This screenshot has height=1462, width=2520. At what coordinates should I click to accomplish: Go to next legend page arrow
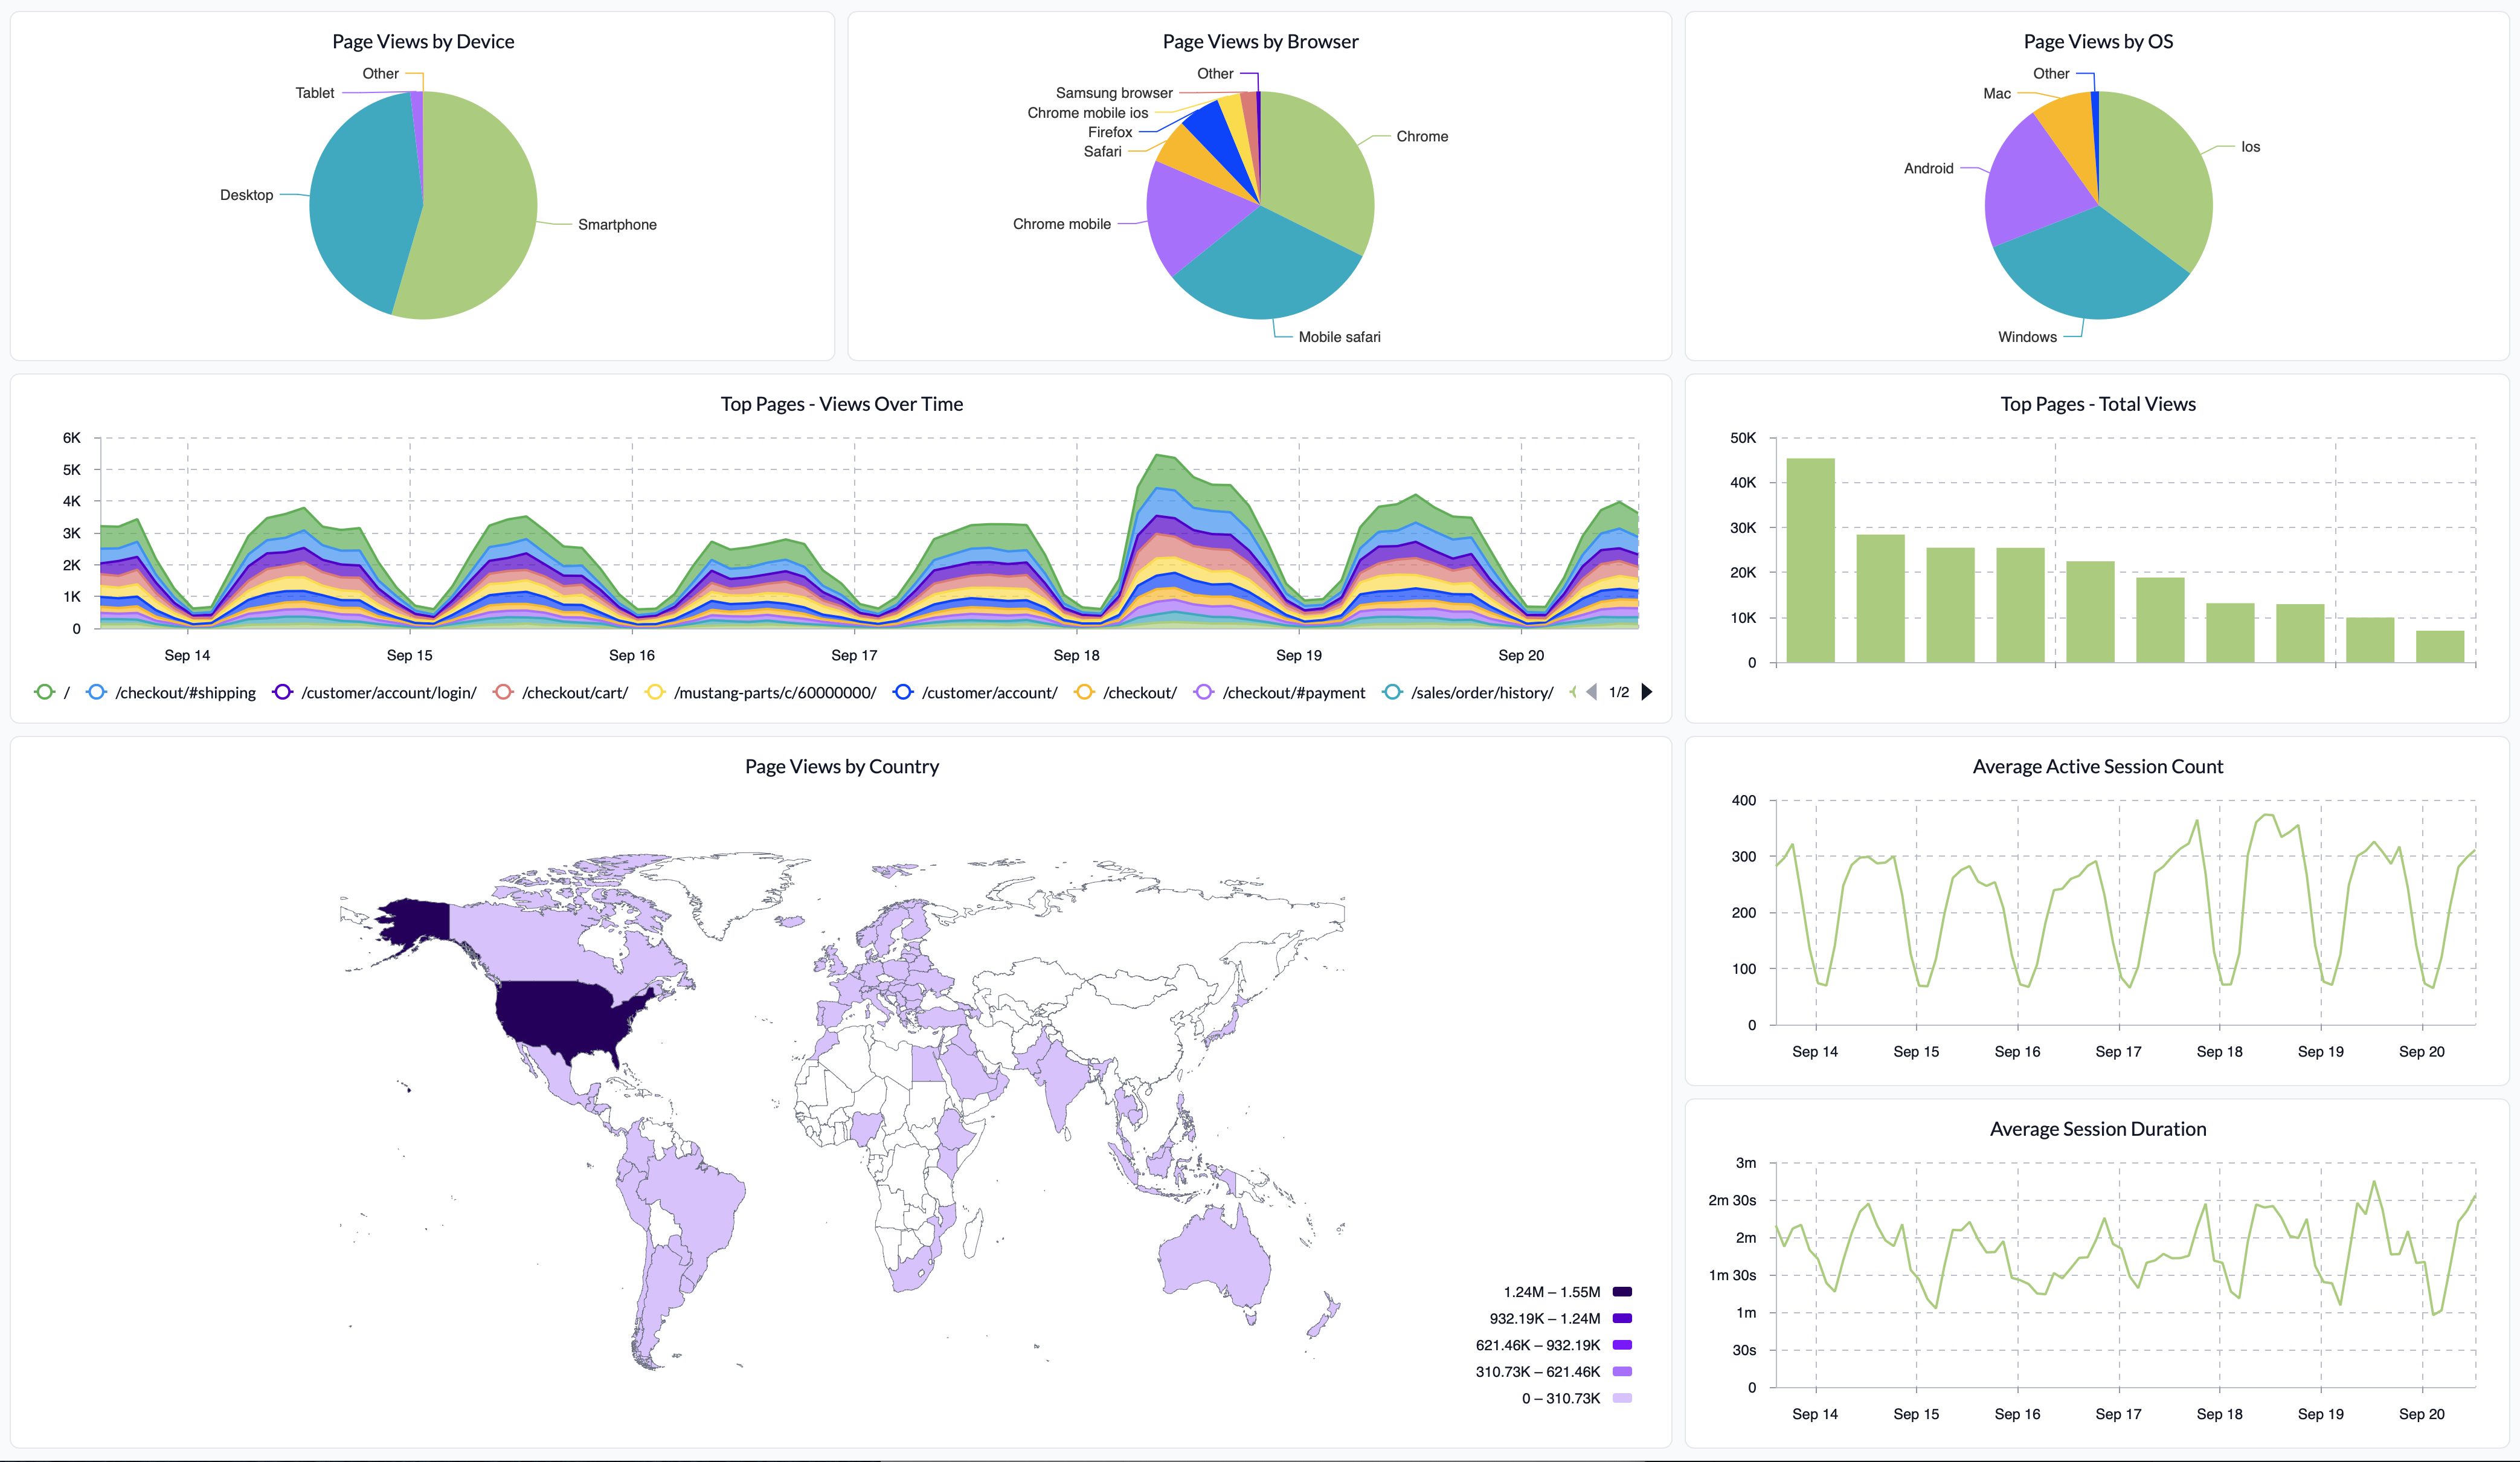tap(1647, 692)
